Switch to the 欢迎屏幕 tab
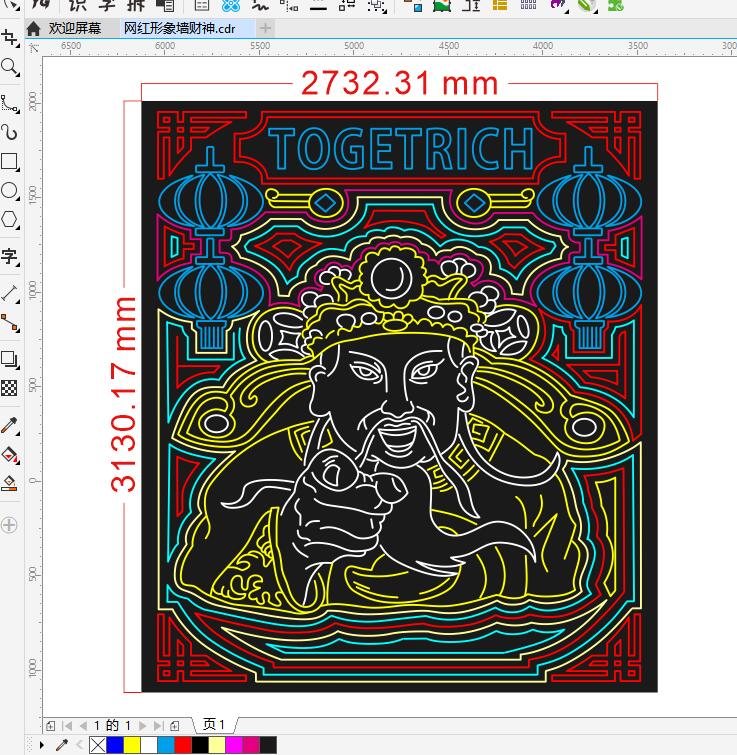The width and height of the screenshot is (737, 755). tap(75, 28)
